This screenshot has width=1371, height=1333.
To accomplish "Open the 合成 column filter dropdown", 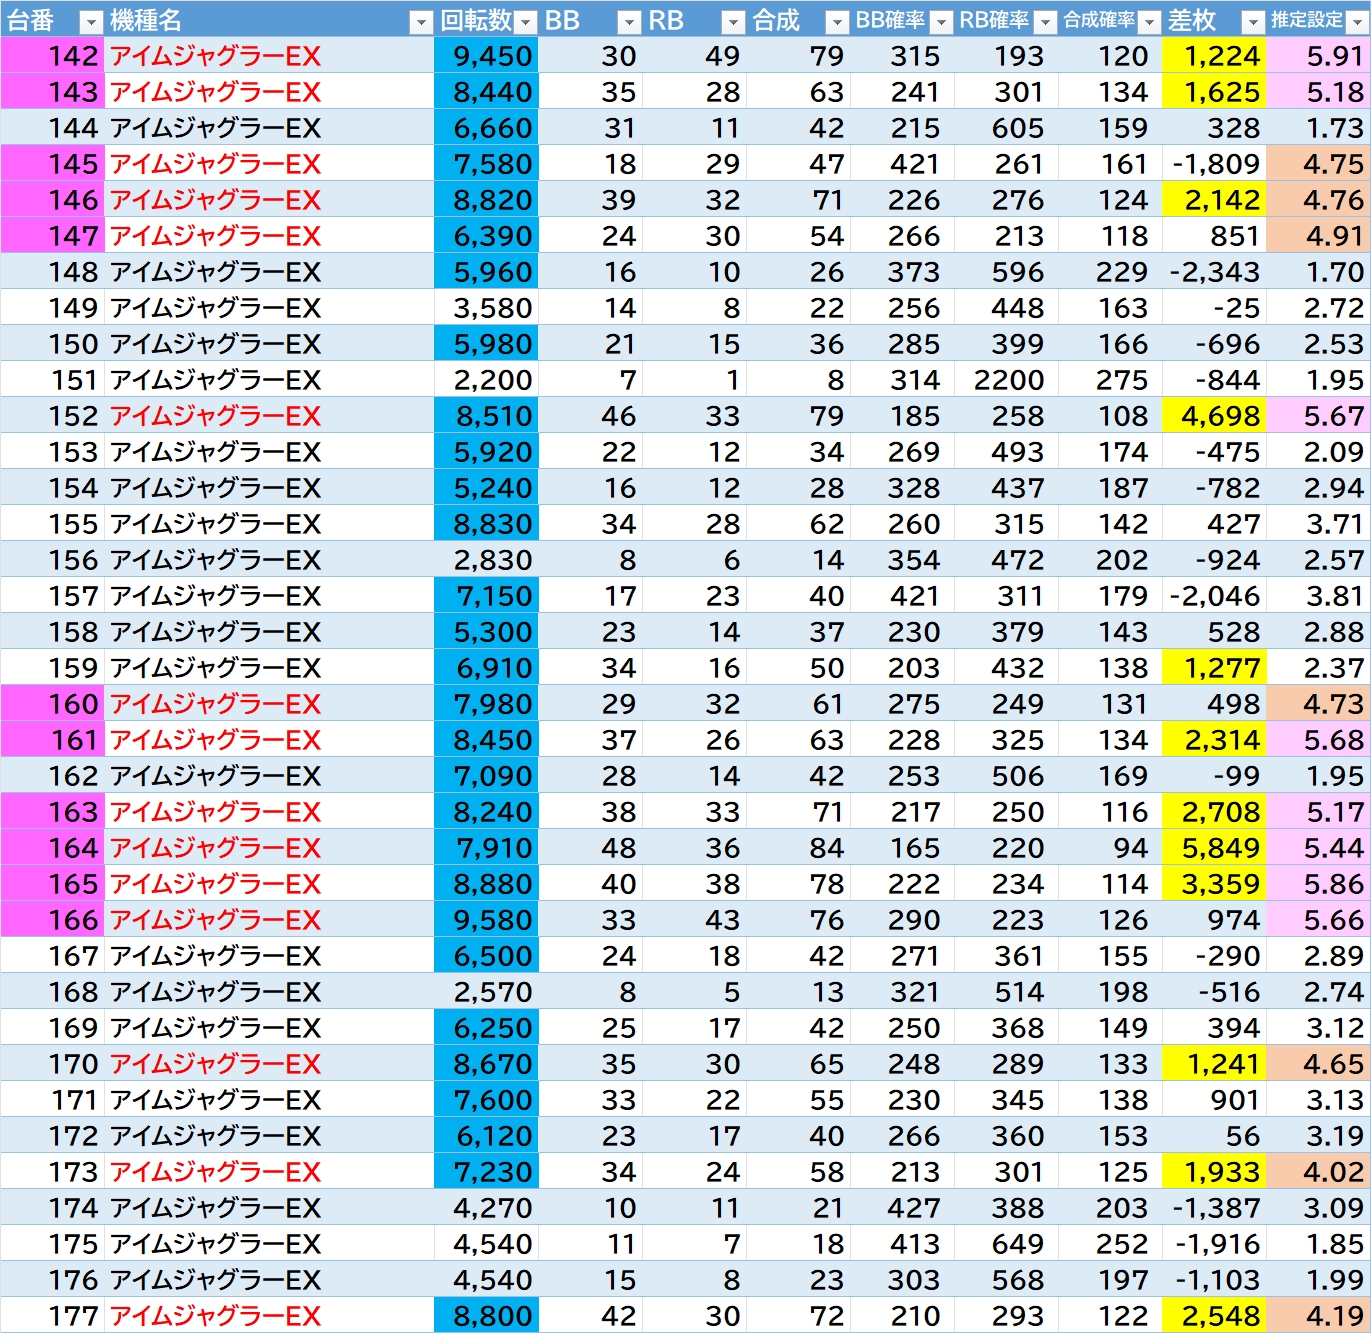I will tap(837, 21).
